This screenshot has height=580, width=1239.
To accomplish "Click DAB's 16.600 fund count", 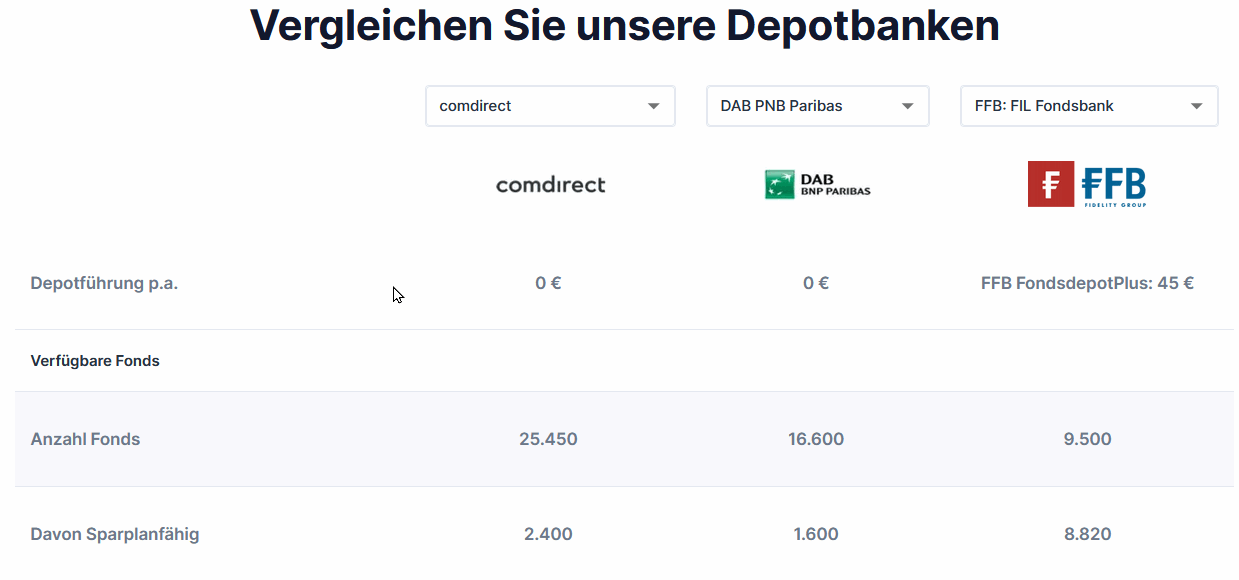I will [816, 439].
